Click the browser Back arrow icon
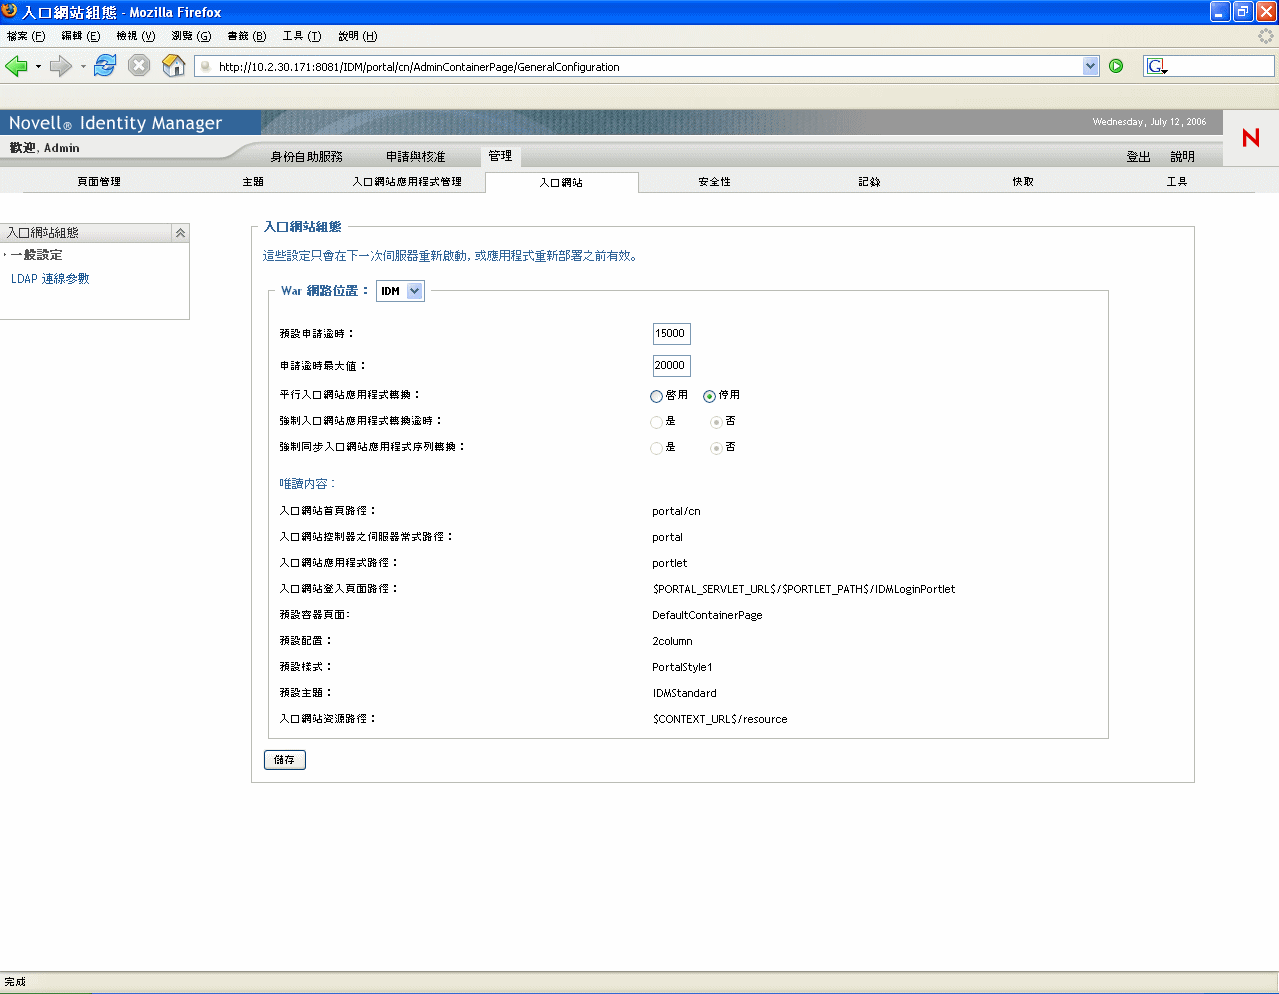The height and width of the screenshot is (994, 1279). click(17, 66)
